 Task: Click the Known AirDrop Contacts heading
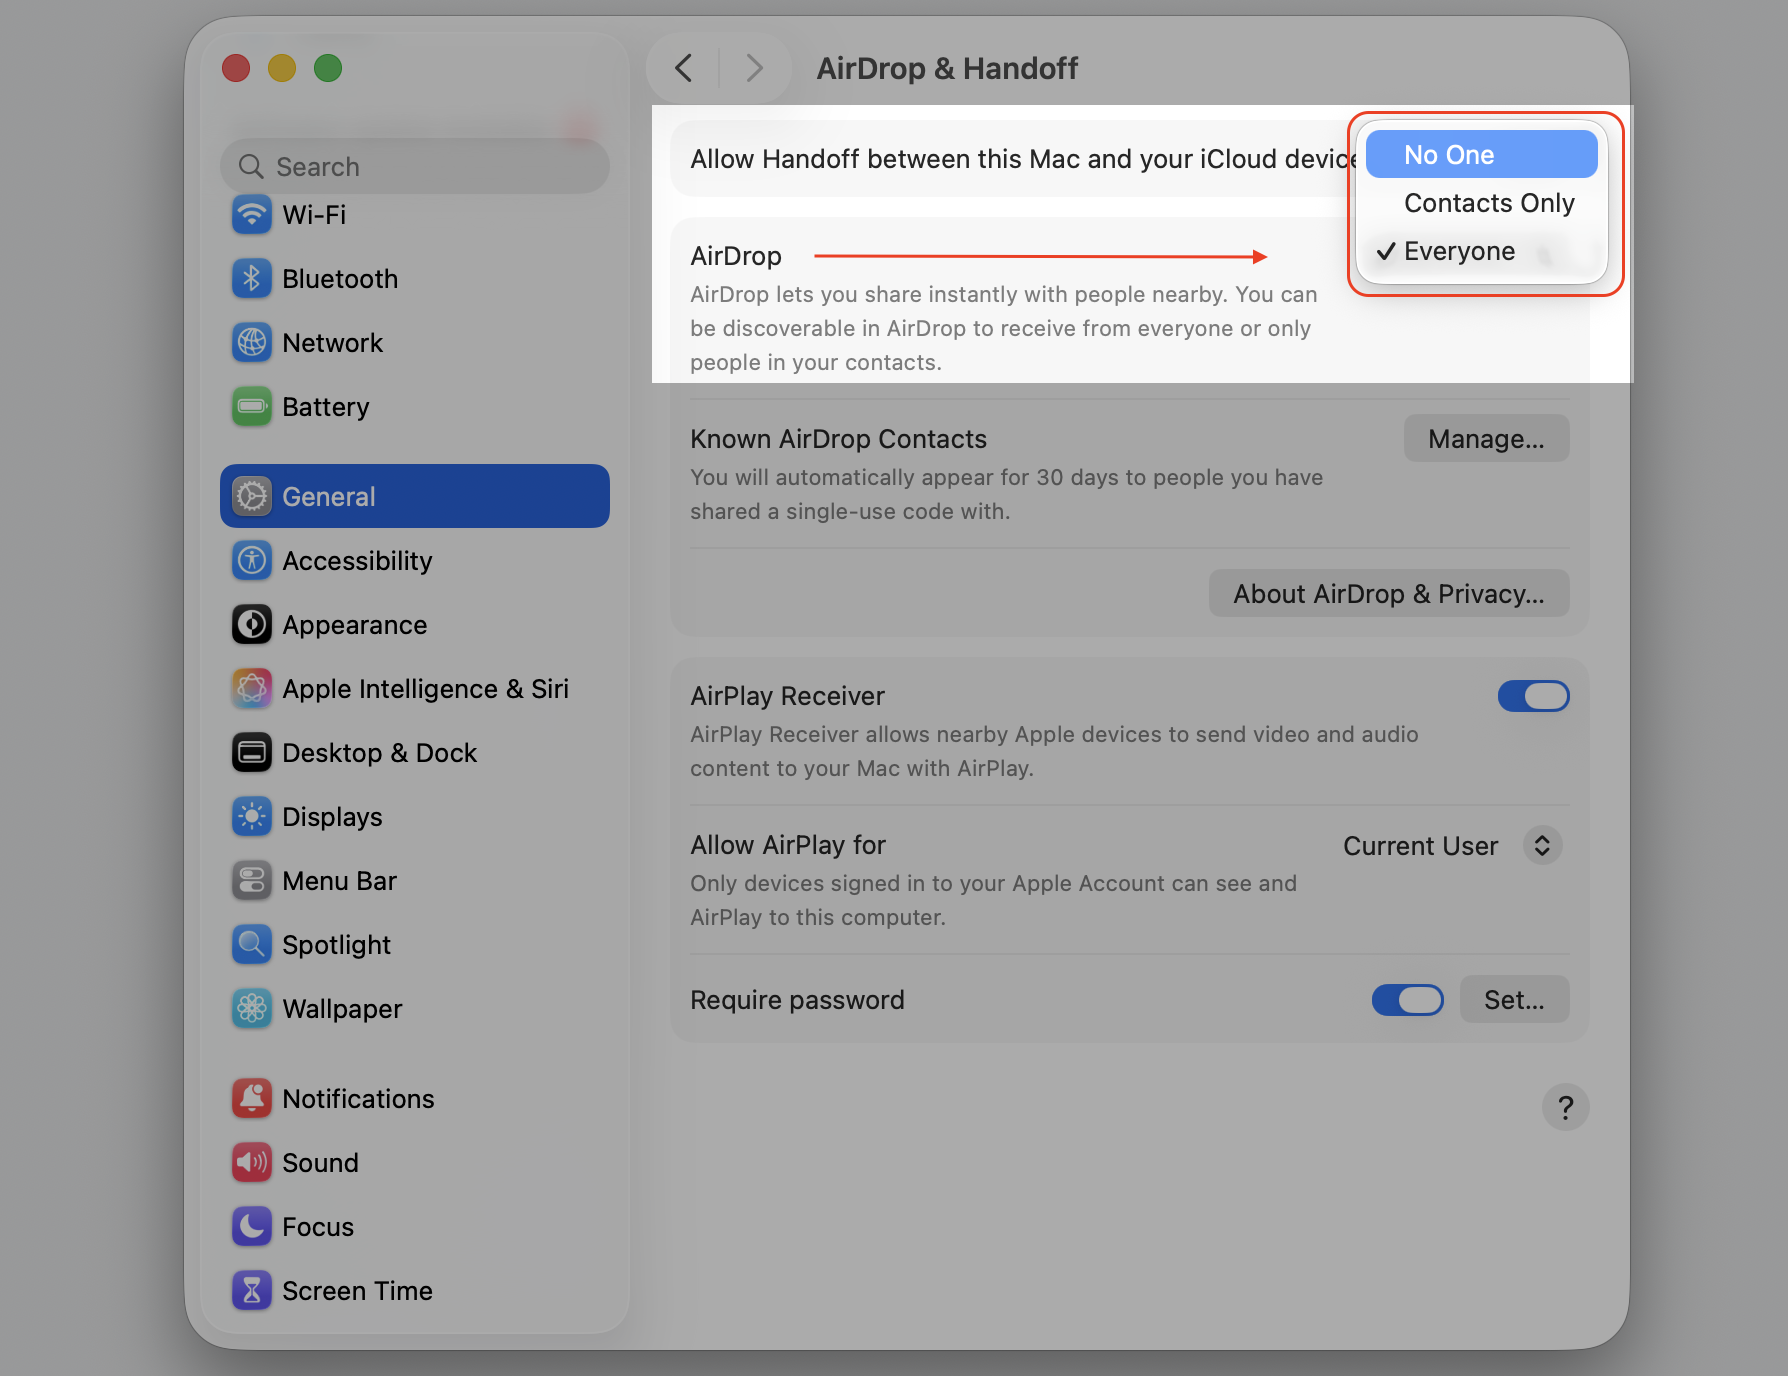838,439
